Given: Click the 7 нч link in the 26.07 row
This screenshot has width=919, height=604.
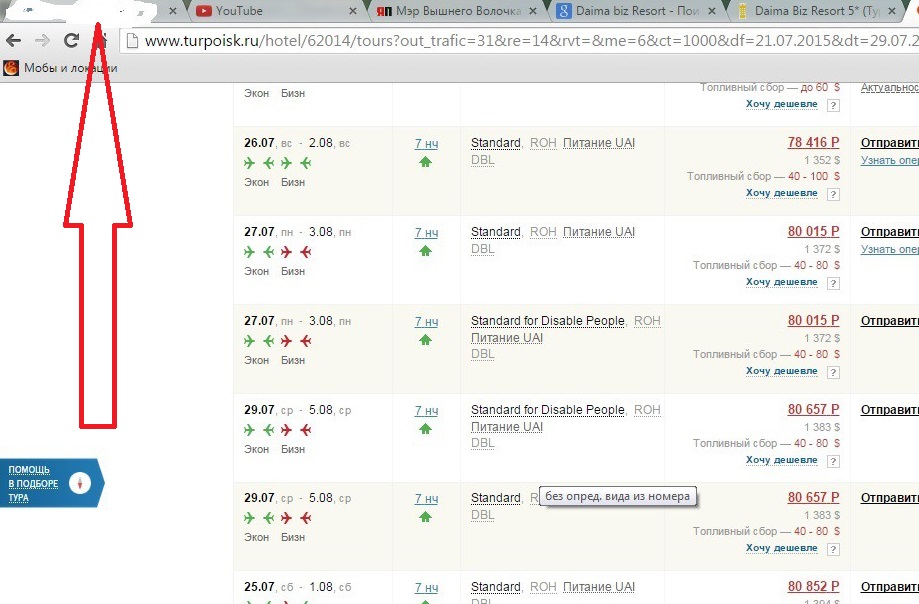Looking at the screenshot, I should pos(426,144).
